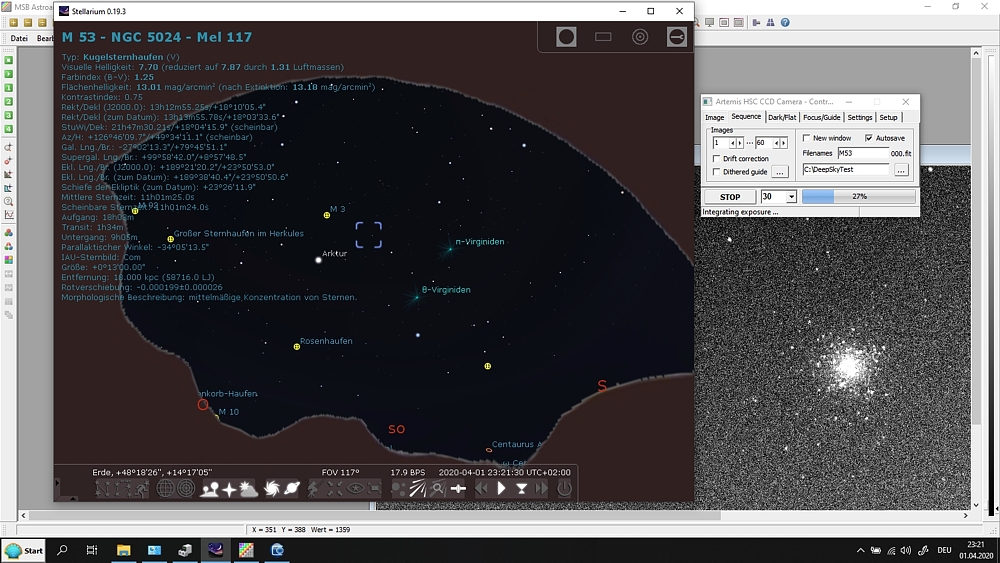This screenshot has height=563, width=1000.
Task: Toggle the equatorial grid in Stellarium
Action: click(166, 489)
